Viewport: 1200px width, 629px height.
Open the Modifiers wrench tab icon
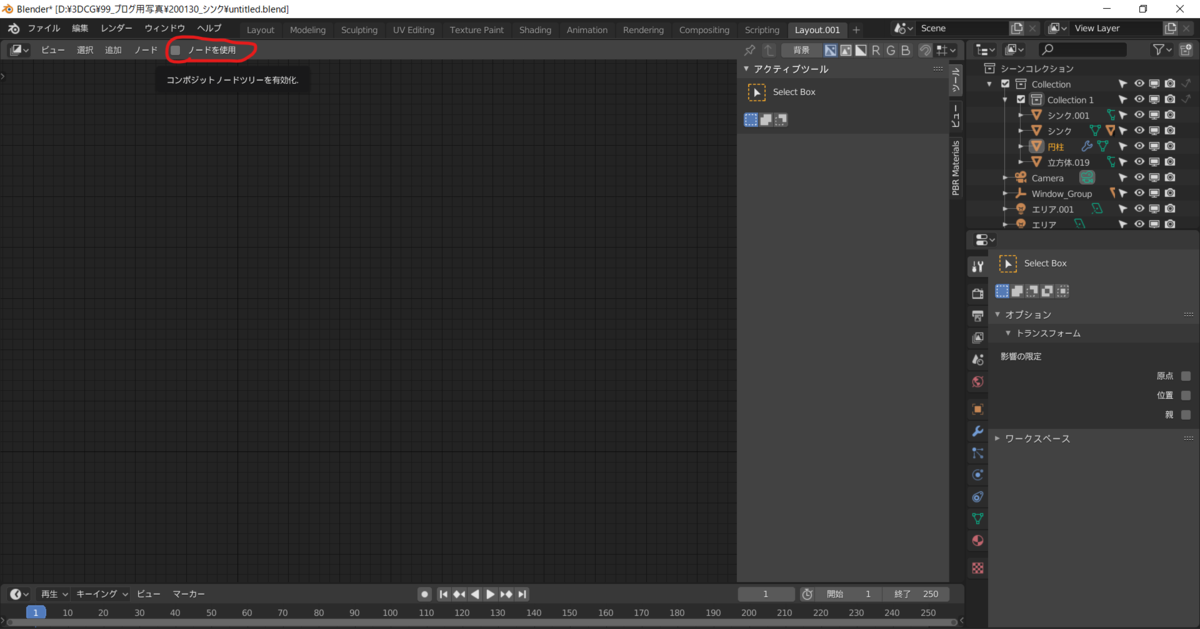978,431
